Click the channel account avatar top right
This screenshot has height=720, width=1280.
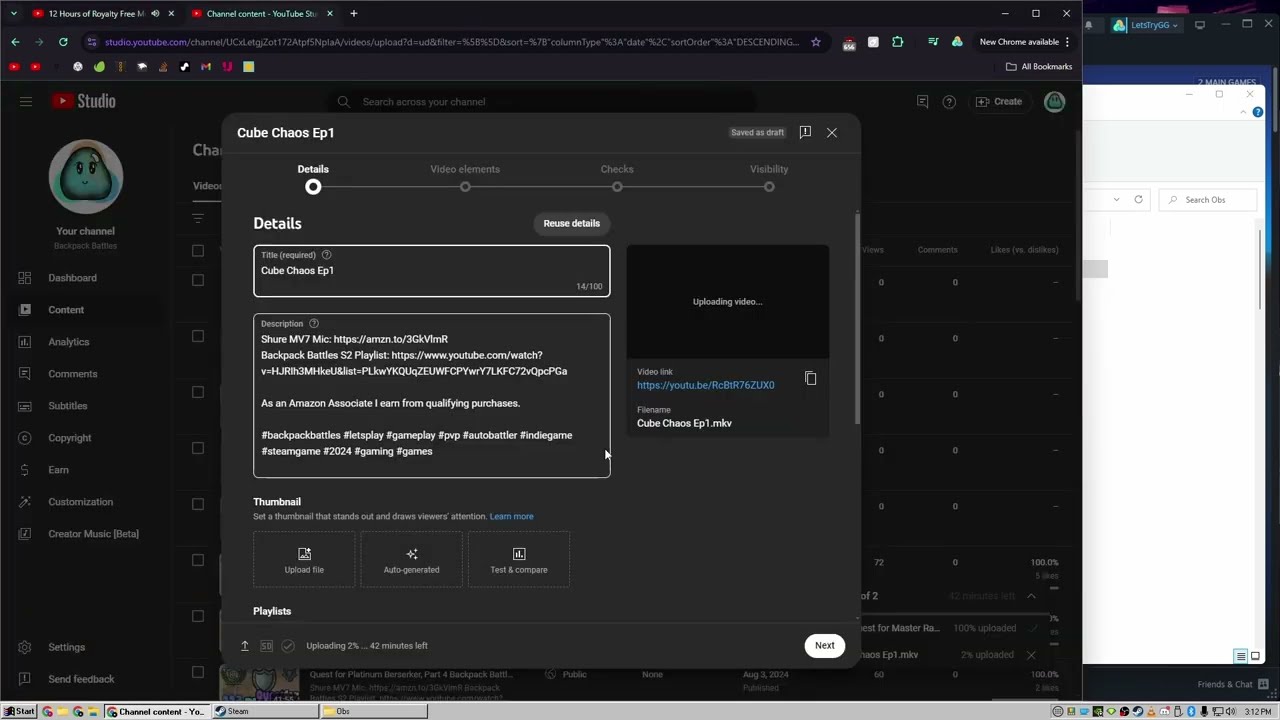click(1054, 101)
